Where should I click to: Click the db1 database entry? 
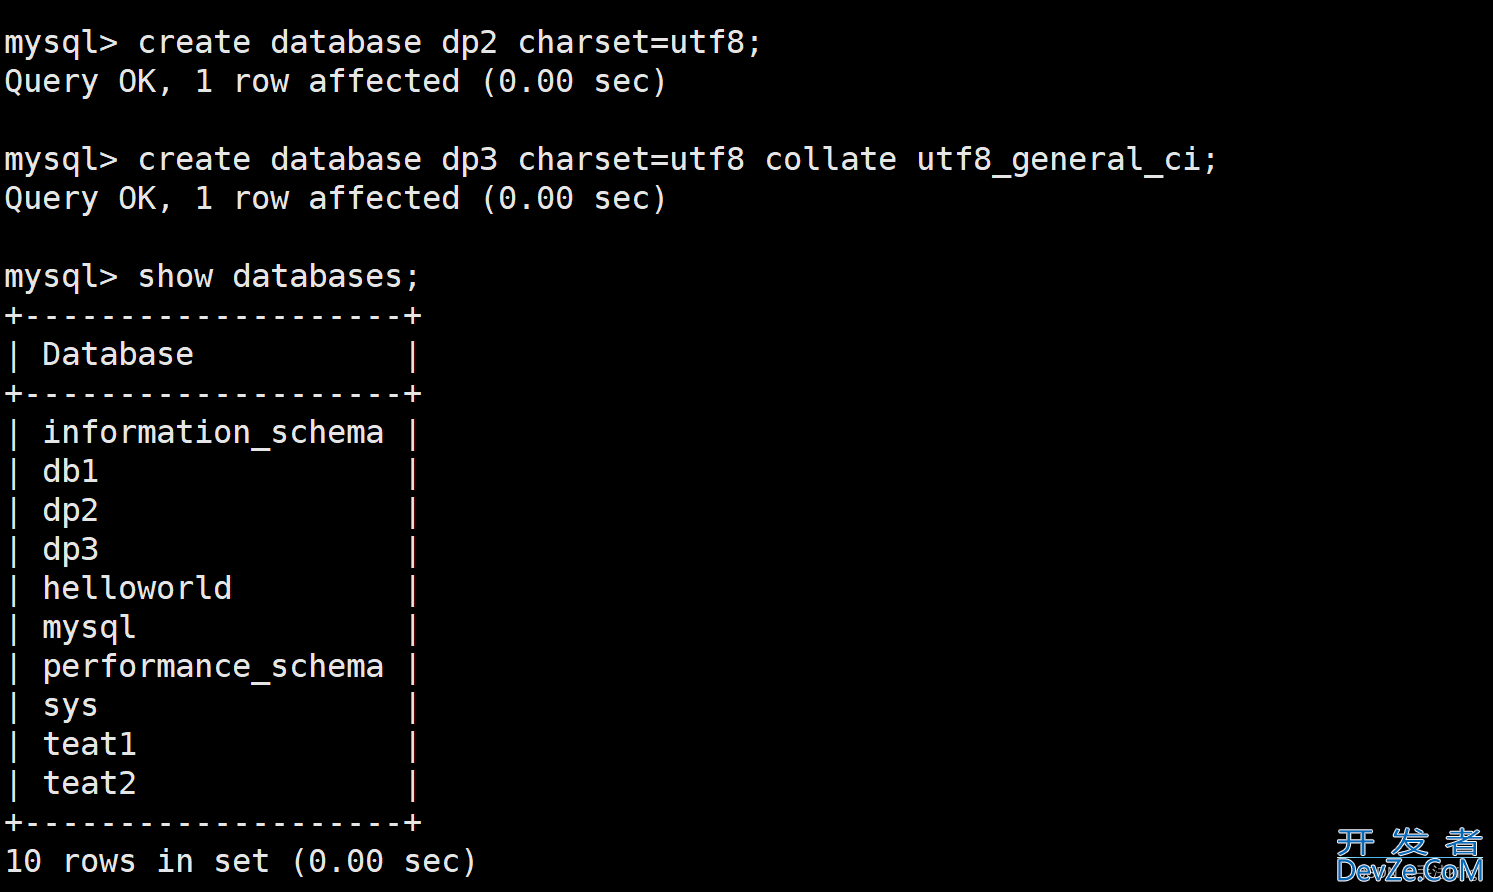(70, 471)
